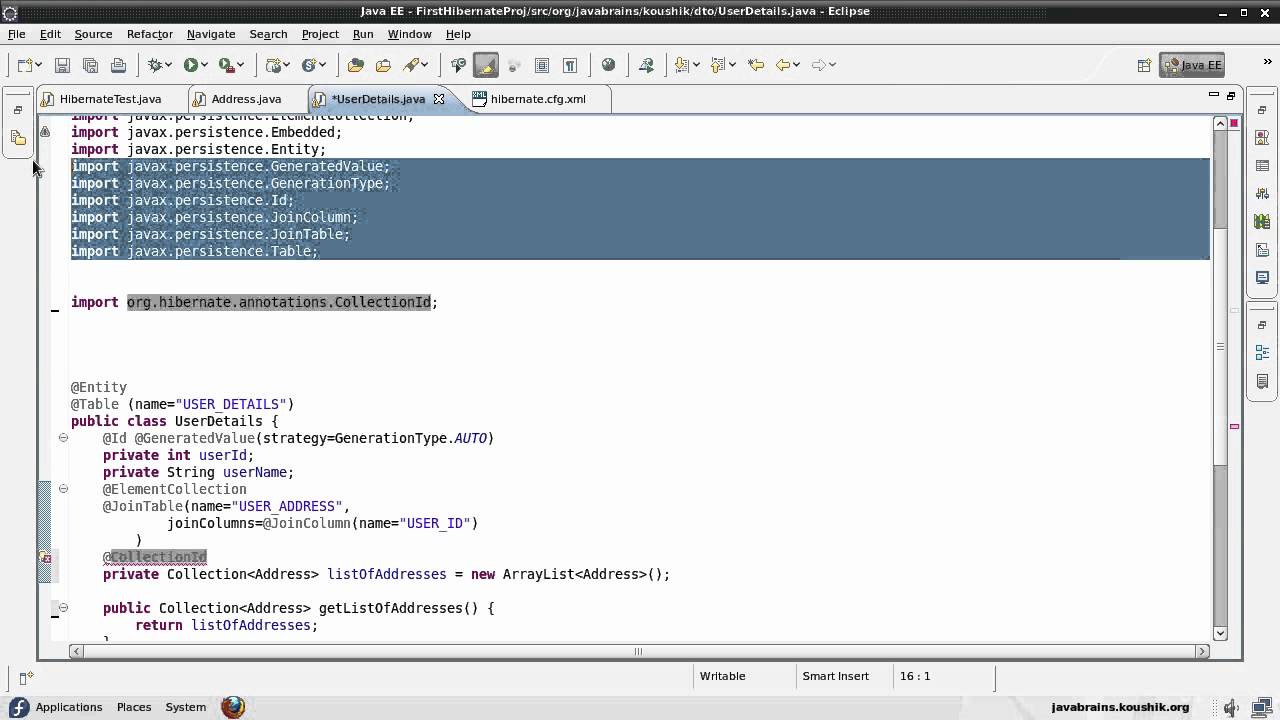The image size is (1280, 720).
Task: Open the Outline view icon in right trim
Action: (x=1262, y=353)
